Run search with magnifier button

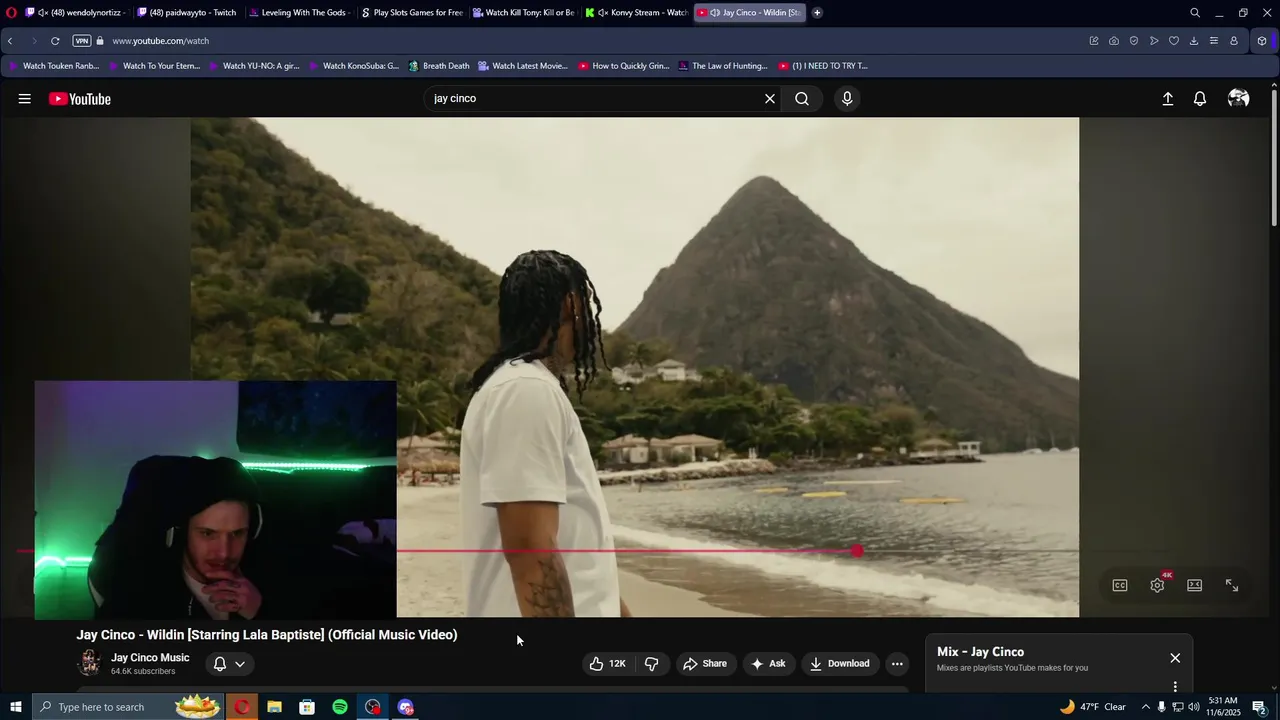pos(802,99)
